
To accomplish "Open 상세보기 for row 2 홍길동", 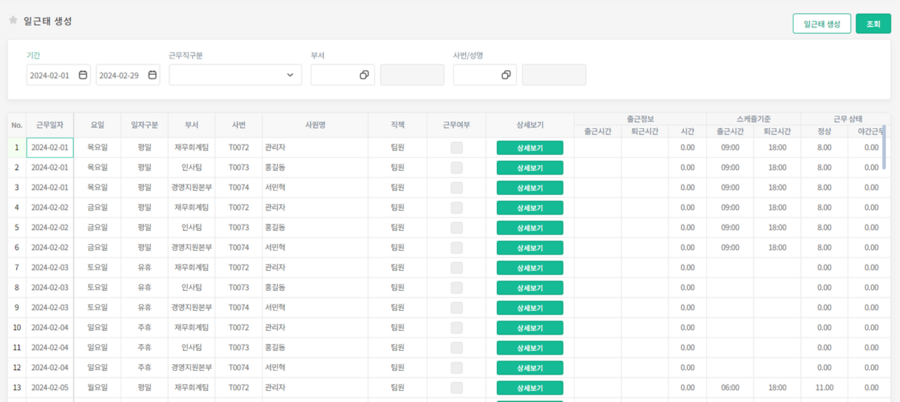I will click(x=529, y=168).
